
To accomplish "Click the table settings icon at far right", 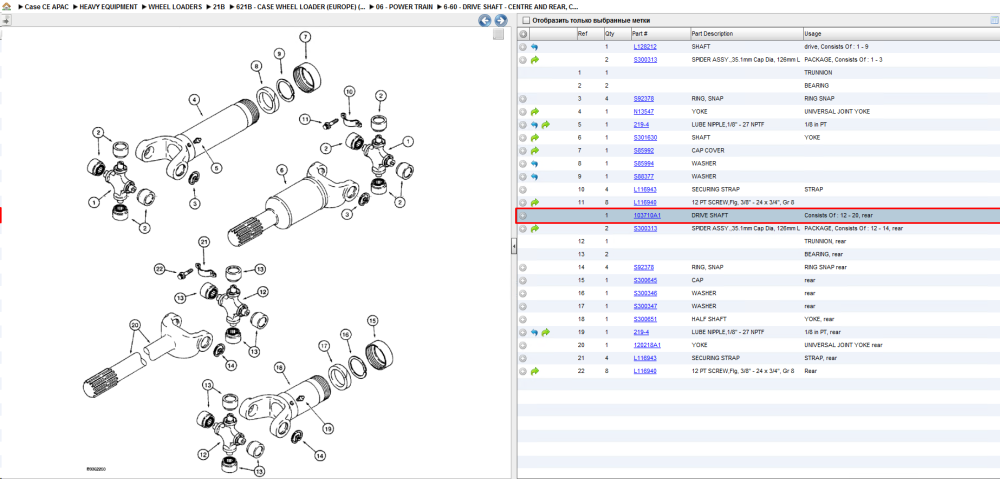I will click(x=994, y=20).
